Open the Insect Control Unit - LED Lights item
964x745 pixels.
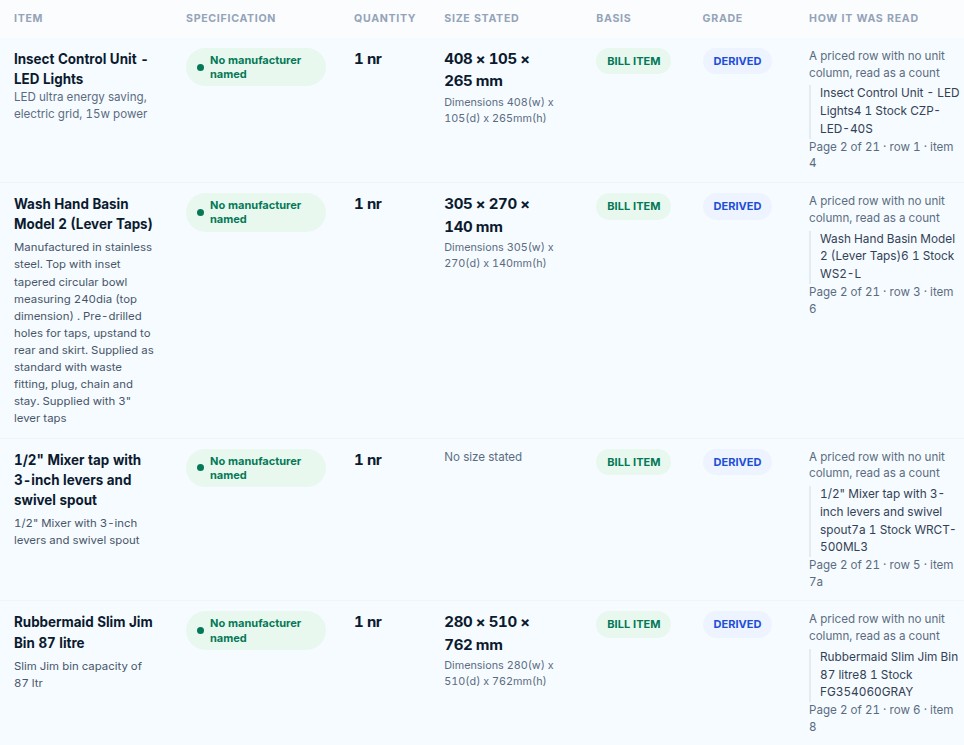click(81, 69)
